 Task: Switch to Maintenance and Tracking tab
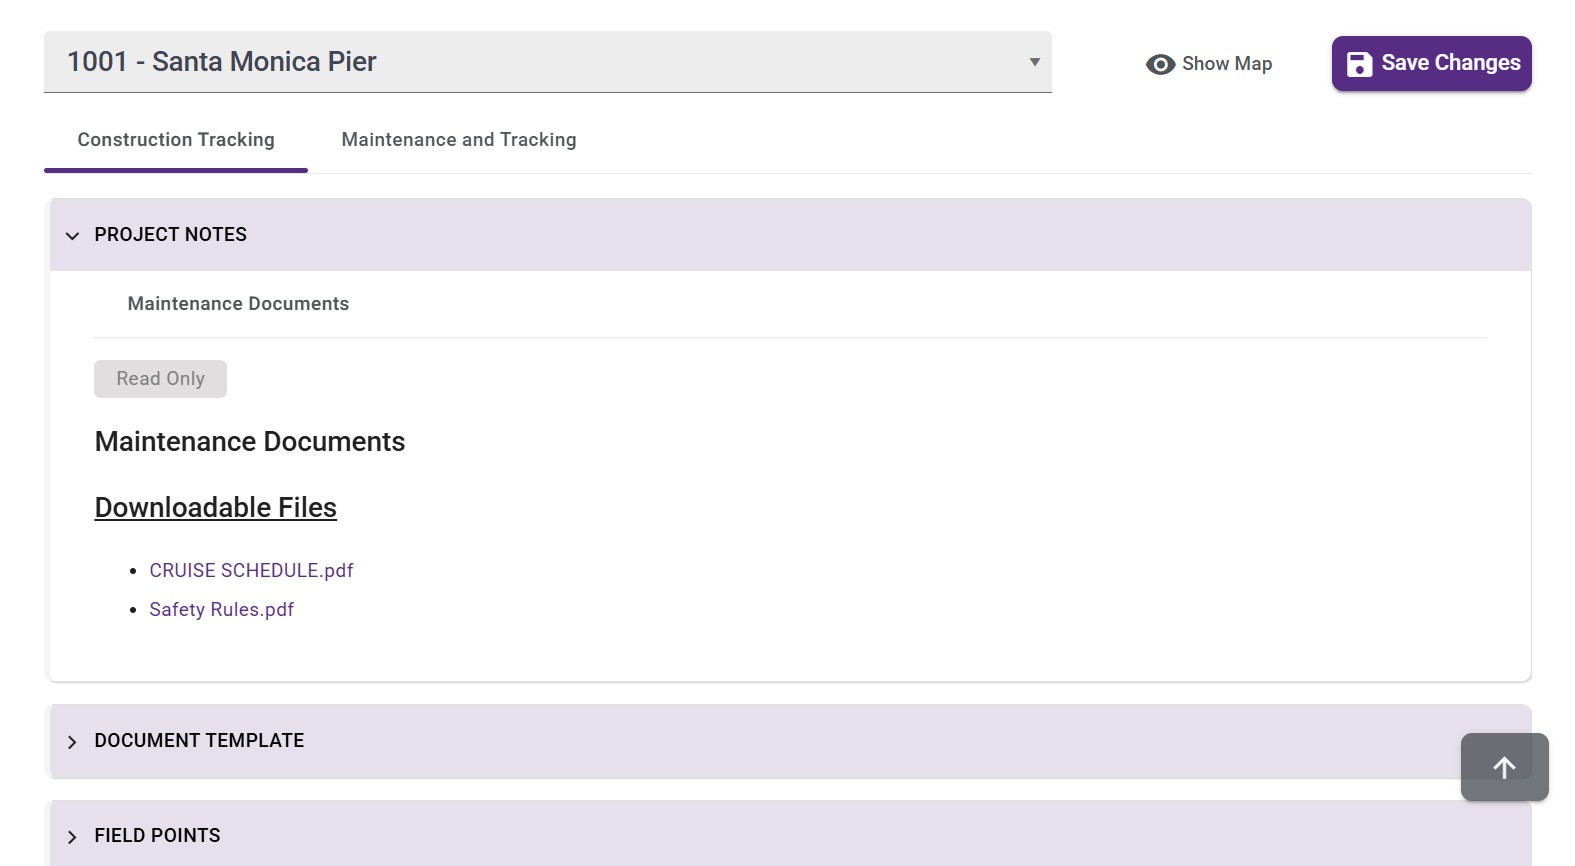pos(458,140)
